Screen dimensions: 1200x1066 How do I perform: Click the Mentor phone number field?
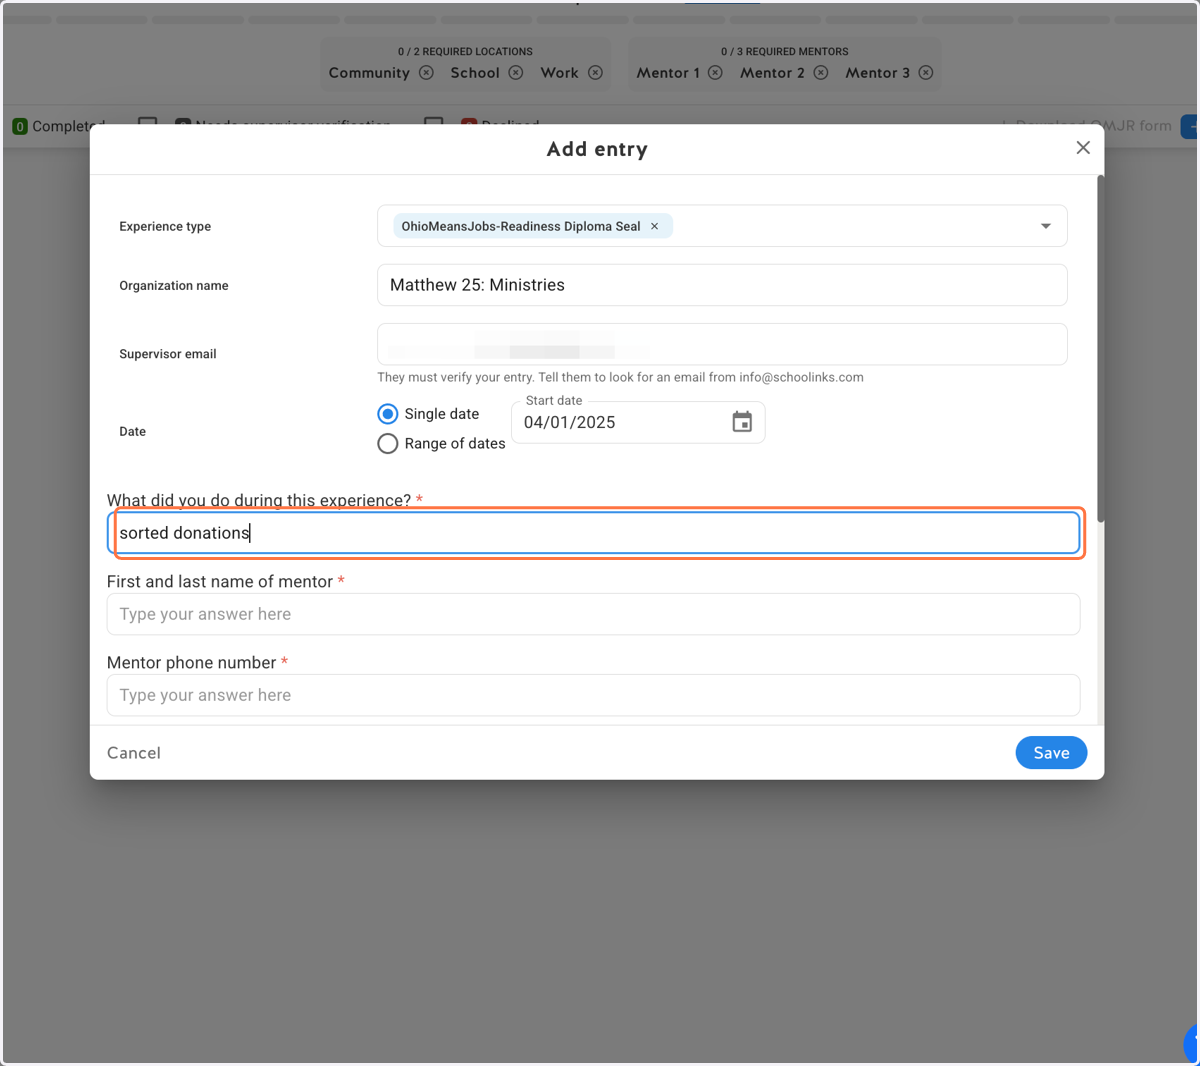pyautogui.click(x=594, y=695)
